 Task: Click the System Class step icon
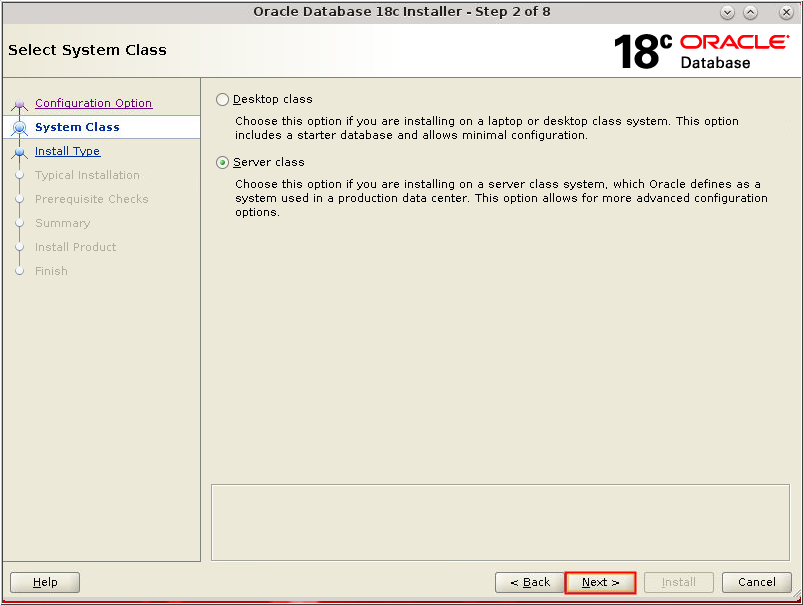click(x=20, y=127)
